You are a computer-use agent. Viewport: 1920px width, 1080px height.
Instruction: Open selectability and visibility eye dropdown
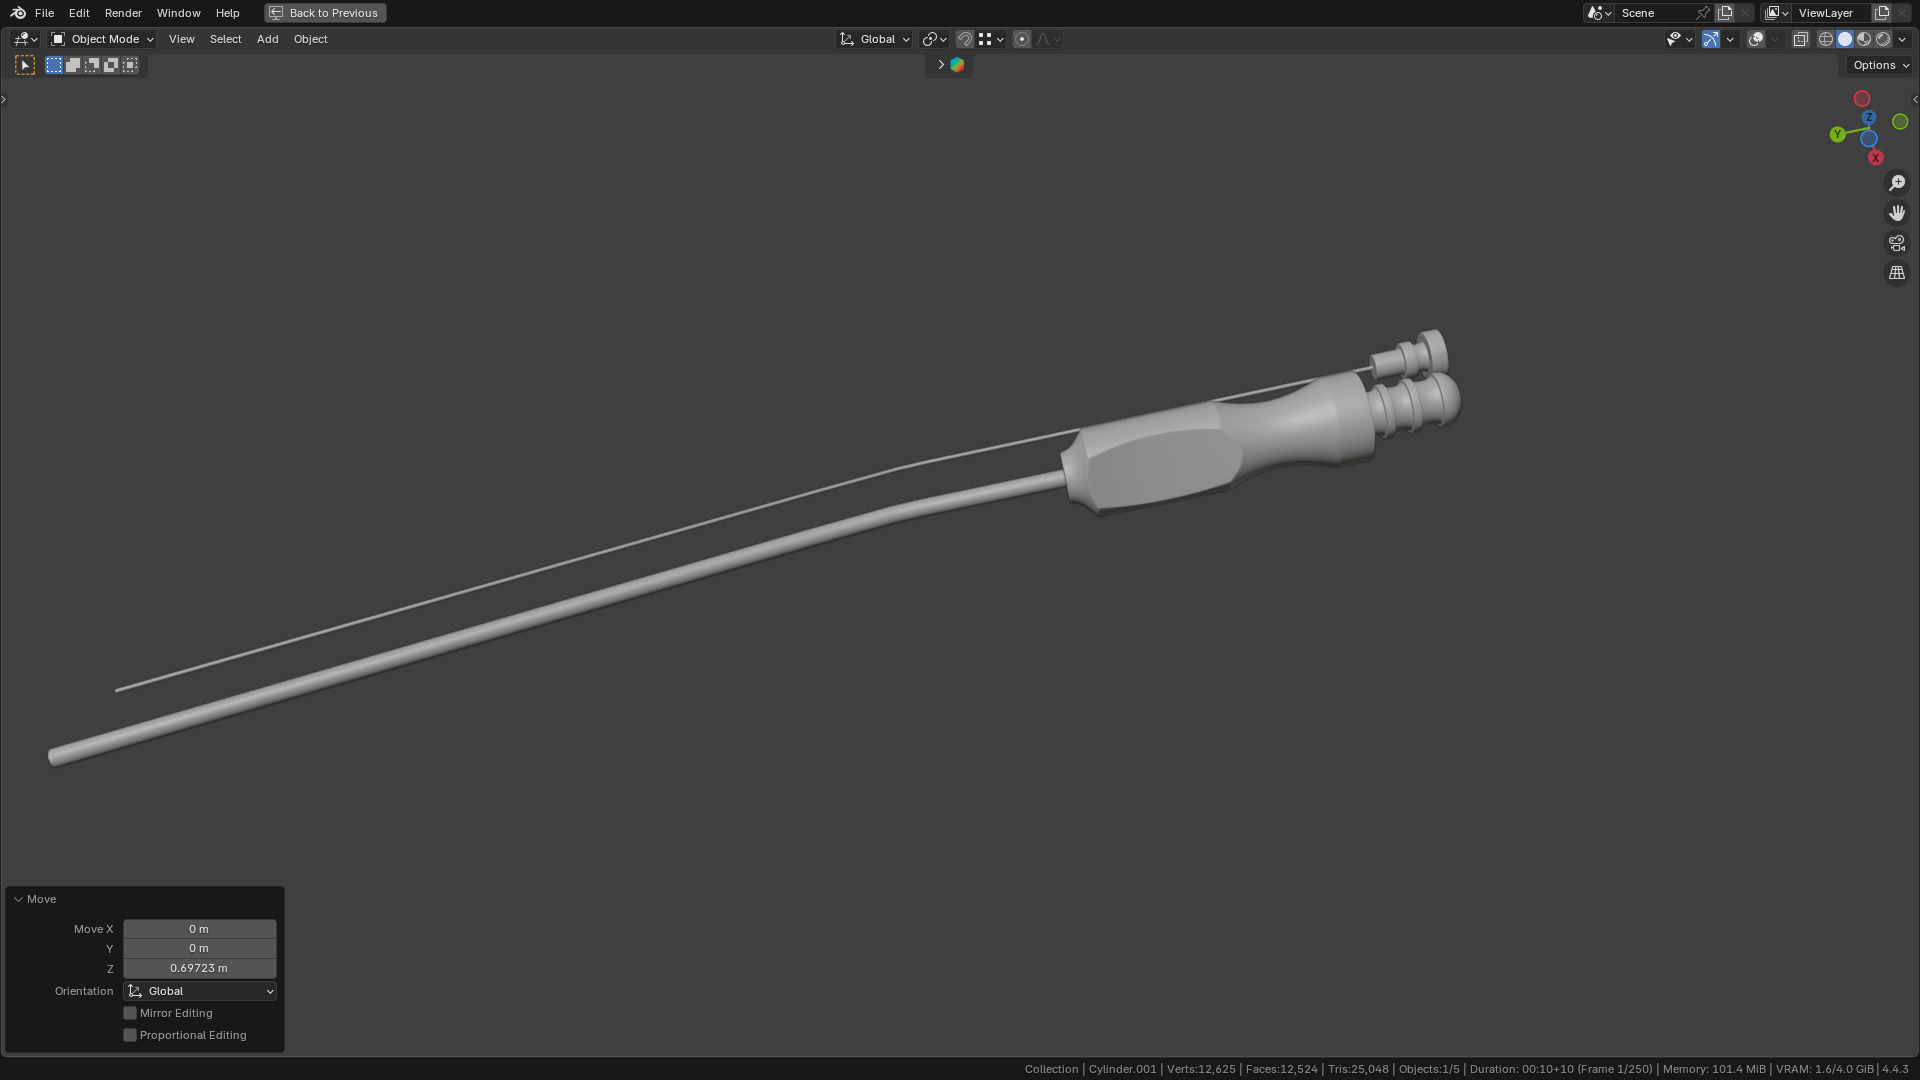[1679, 39]
